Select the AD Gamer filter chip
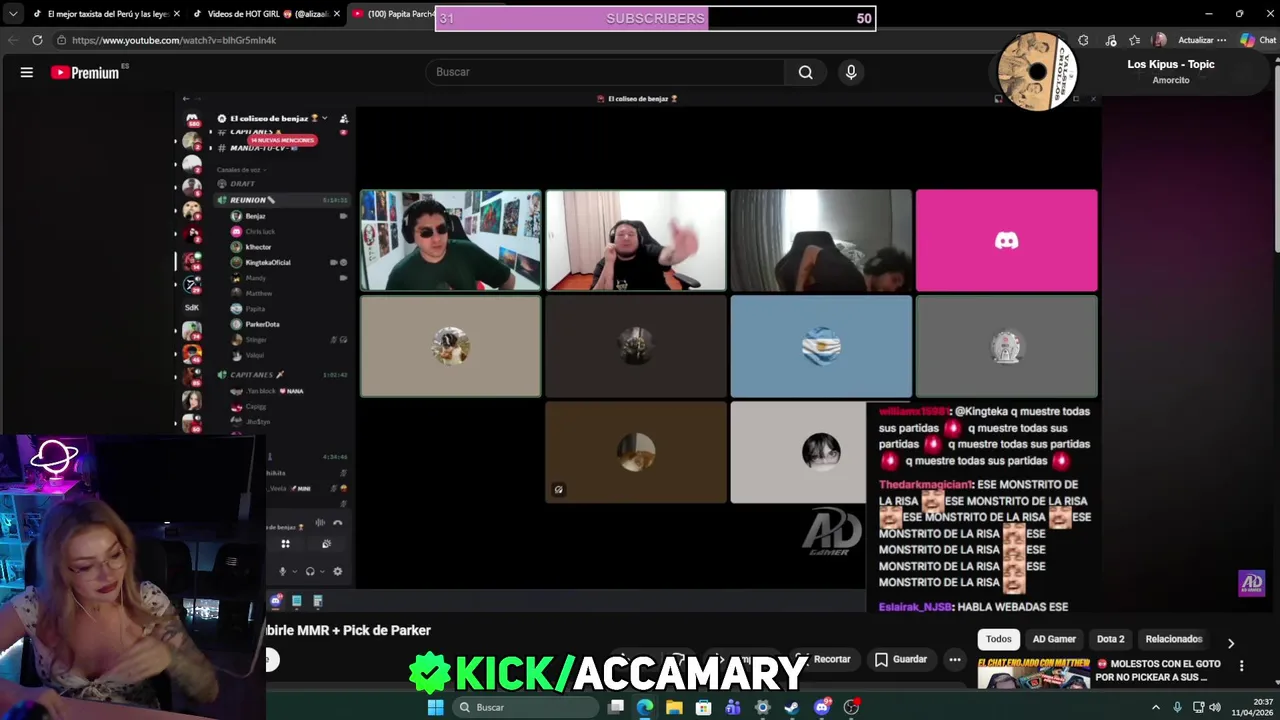 (1054, 639)
